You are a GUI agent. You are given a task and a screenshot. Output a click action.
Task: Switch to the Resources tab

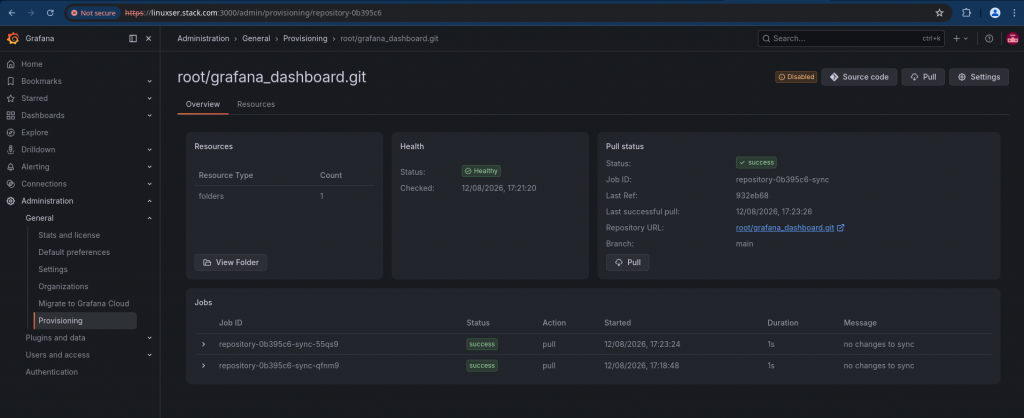click(x=256, y=104)
